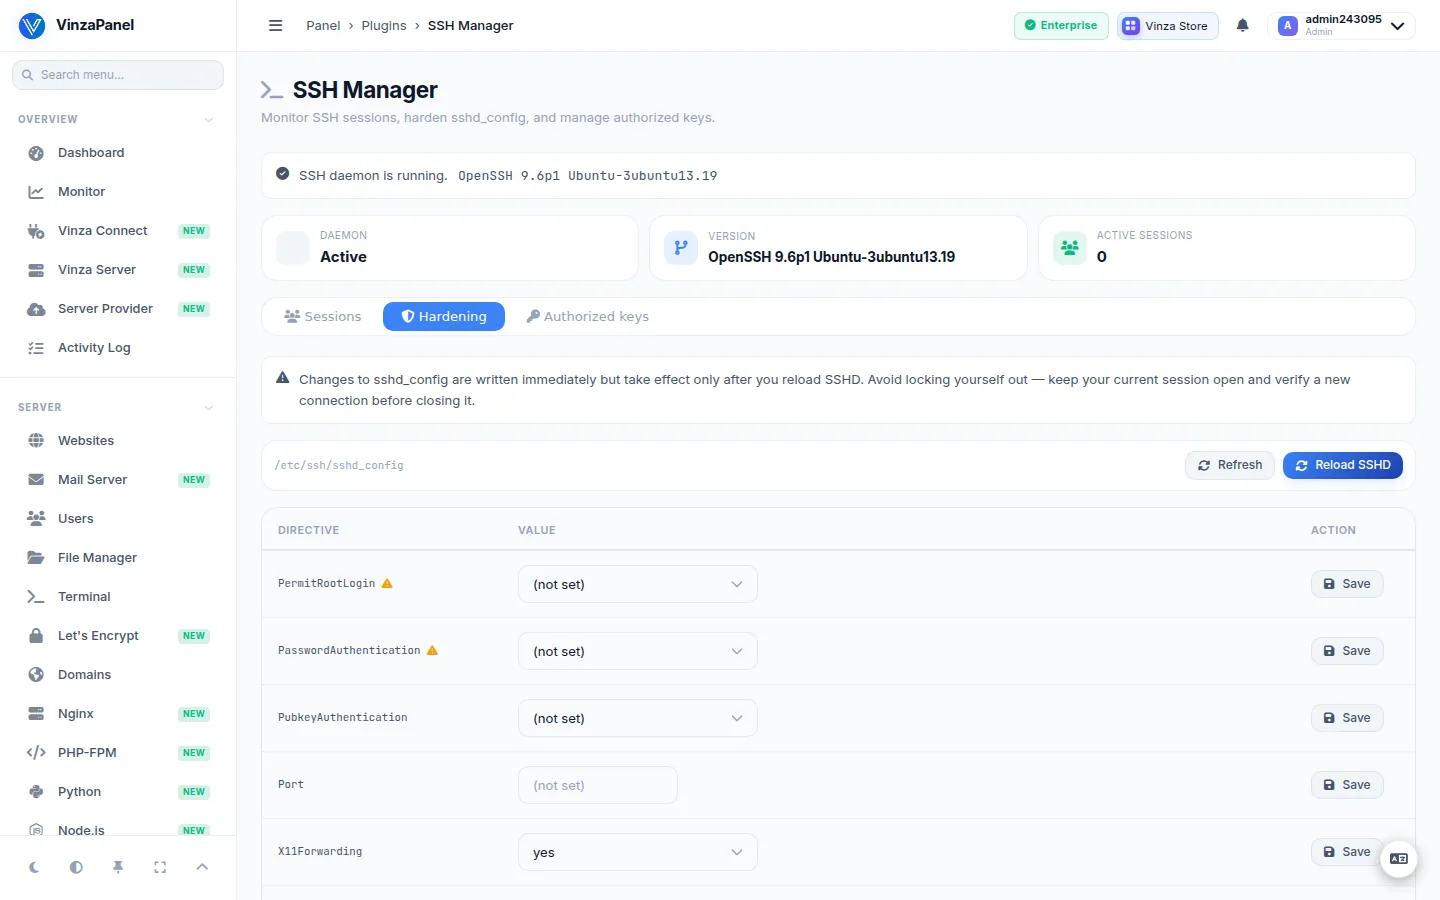This screenshot has height=900, width=1440.
Task: Click Refresh button
Action: pyautogui.click(x=1230, y=465)
